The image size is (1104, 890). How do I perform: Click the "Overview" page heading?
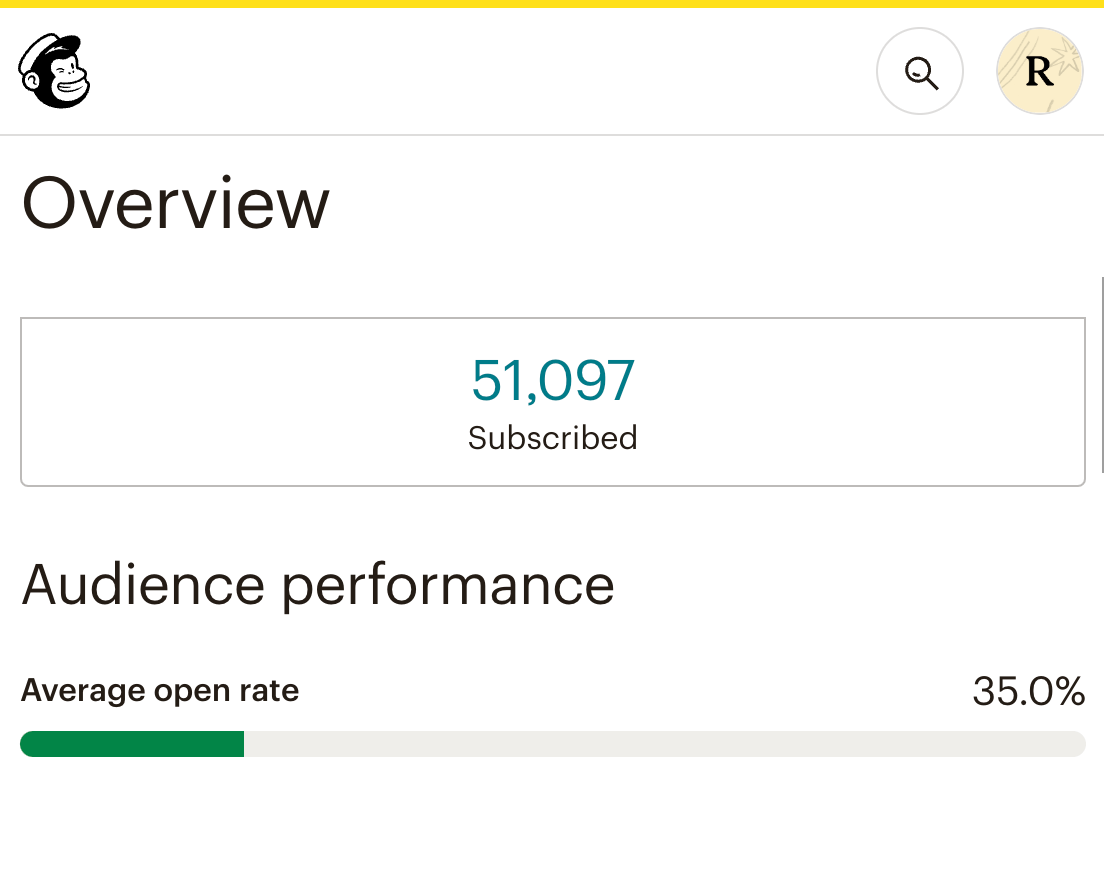[x=176, y=203]
